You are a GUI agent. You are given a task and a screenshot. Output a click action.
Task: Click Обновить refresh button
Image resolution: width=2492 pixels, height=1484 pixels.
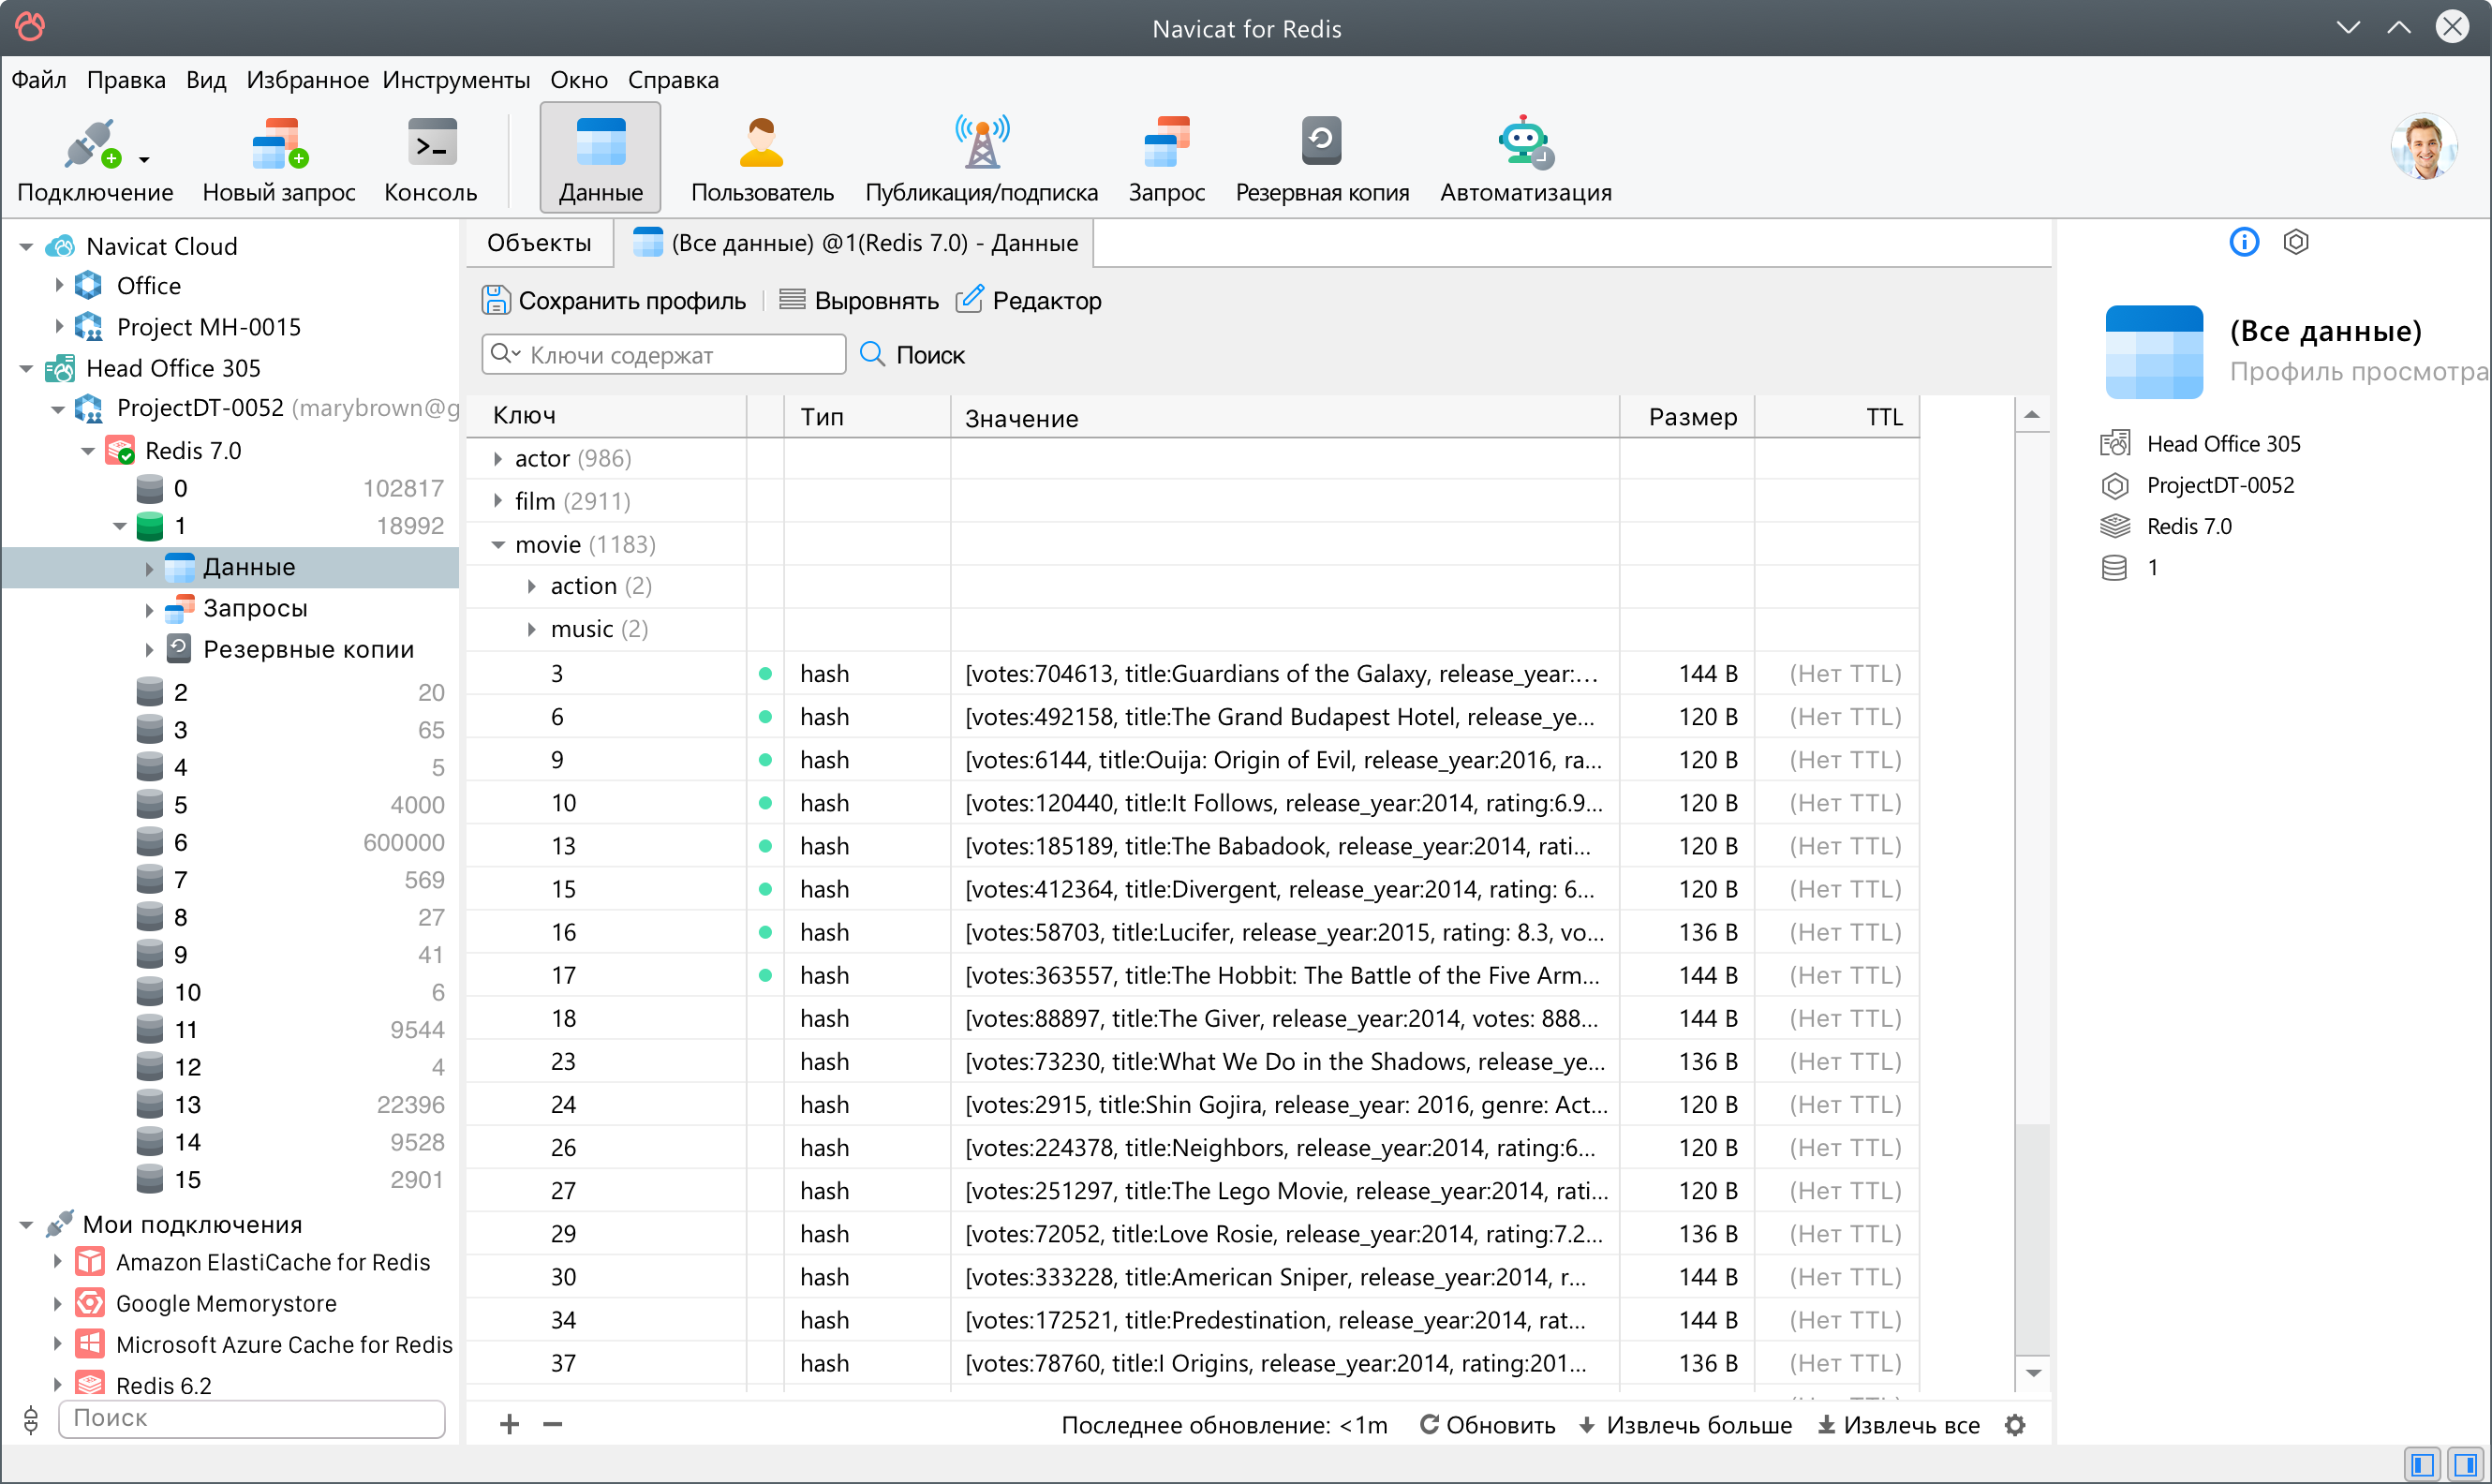coord(1487,1425)
